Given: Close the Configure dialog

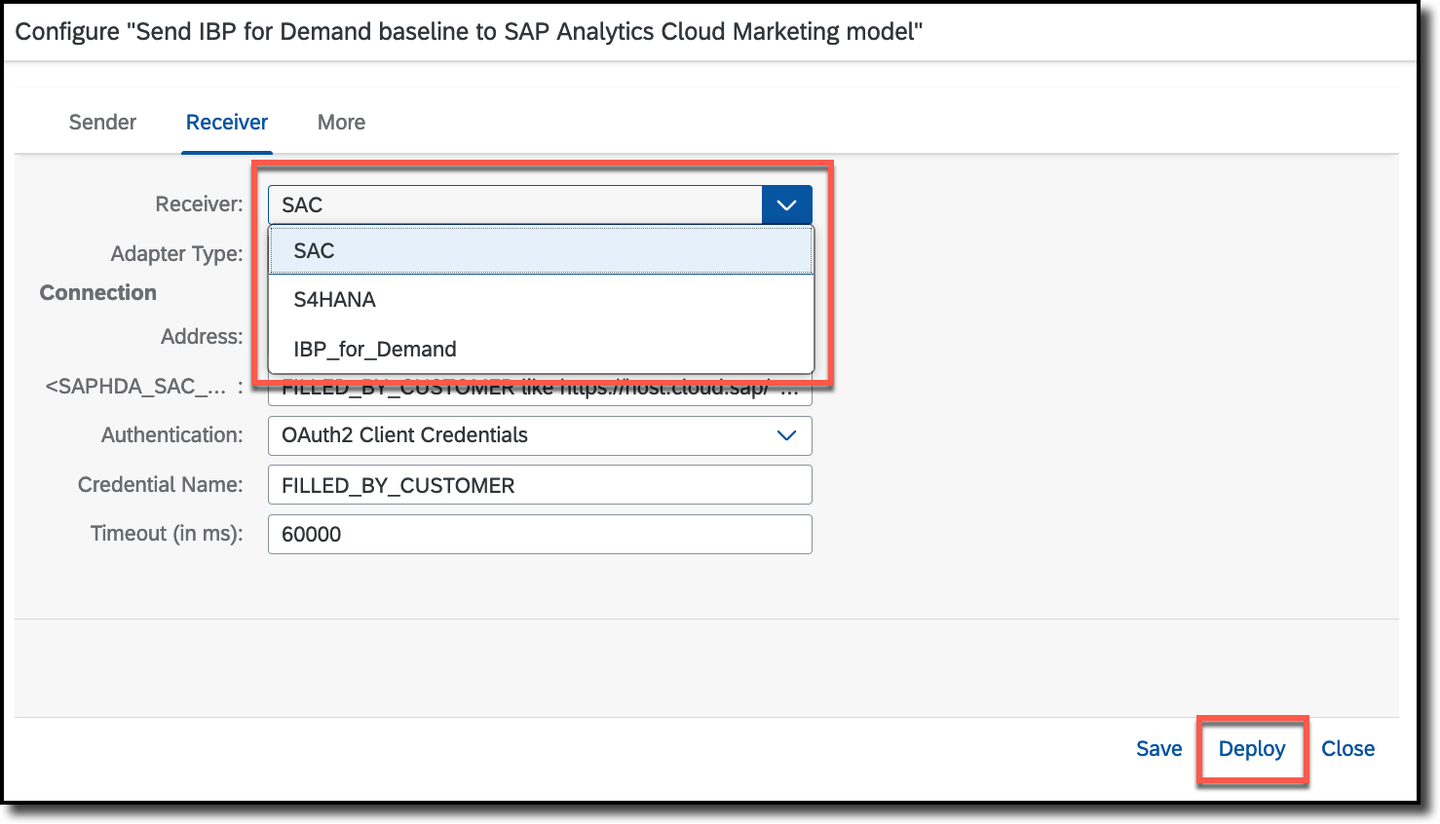Looking at the screenshot, I should pos(1348,748).
